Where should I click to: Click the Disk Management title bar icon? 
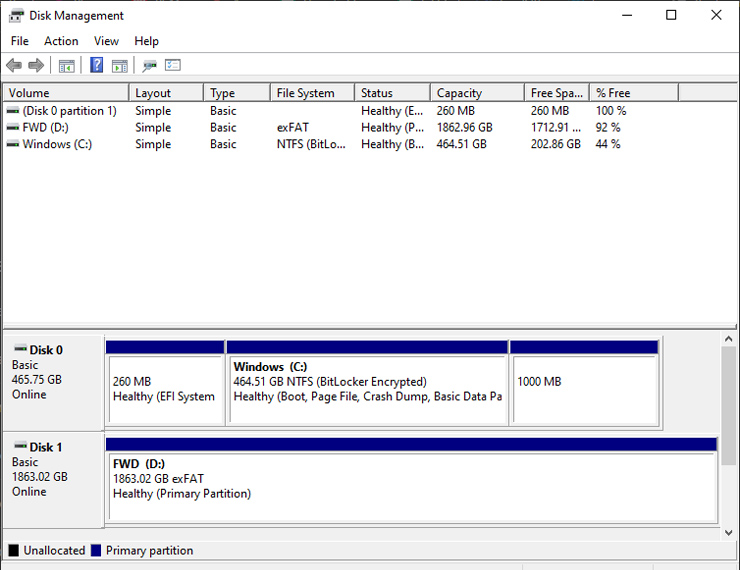(16, 16)
